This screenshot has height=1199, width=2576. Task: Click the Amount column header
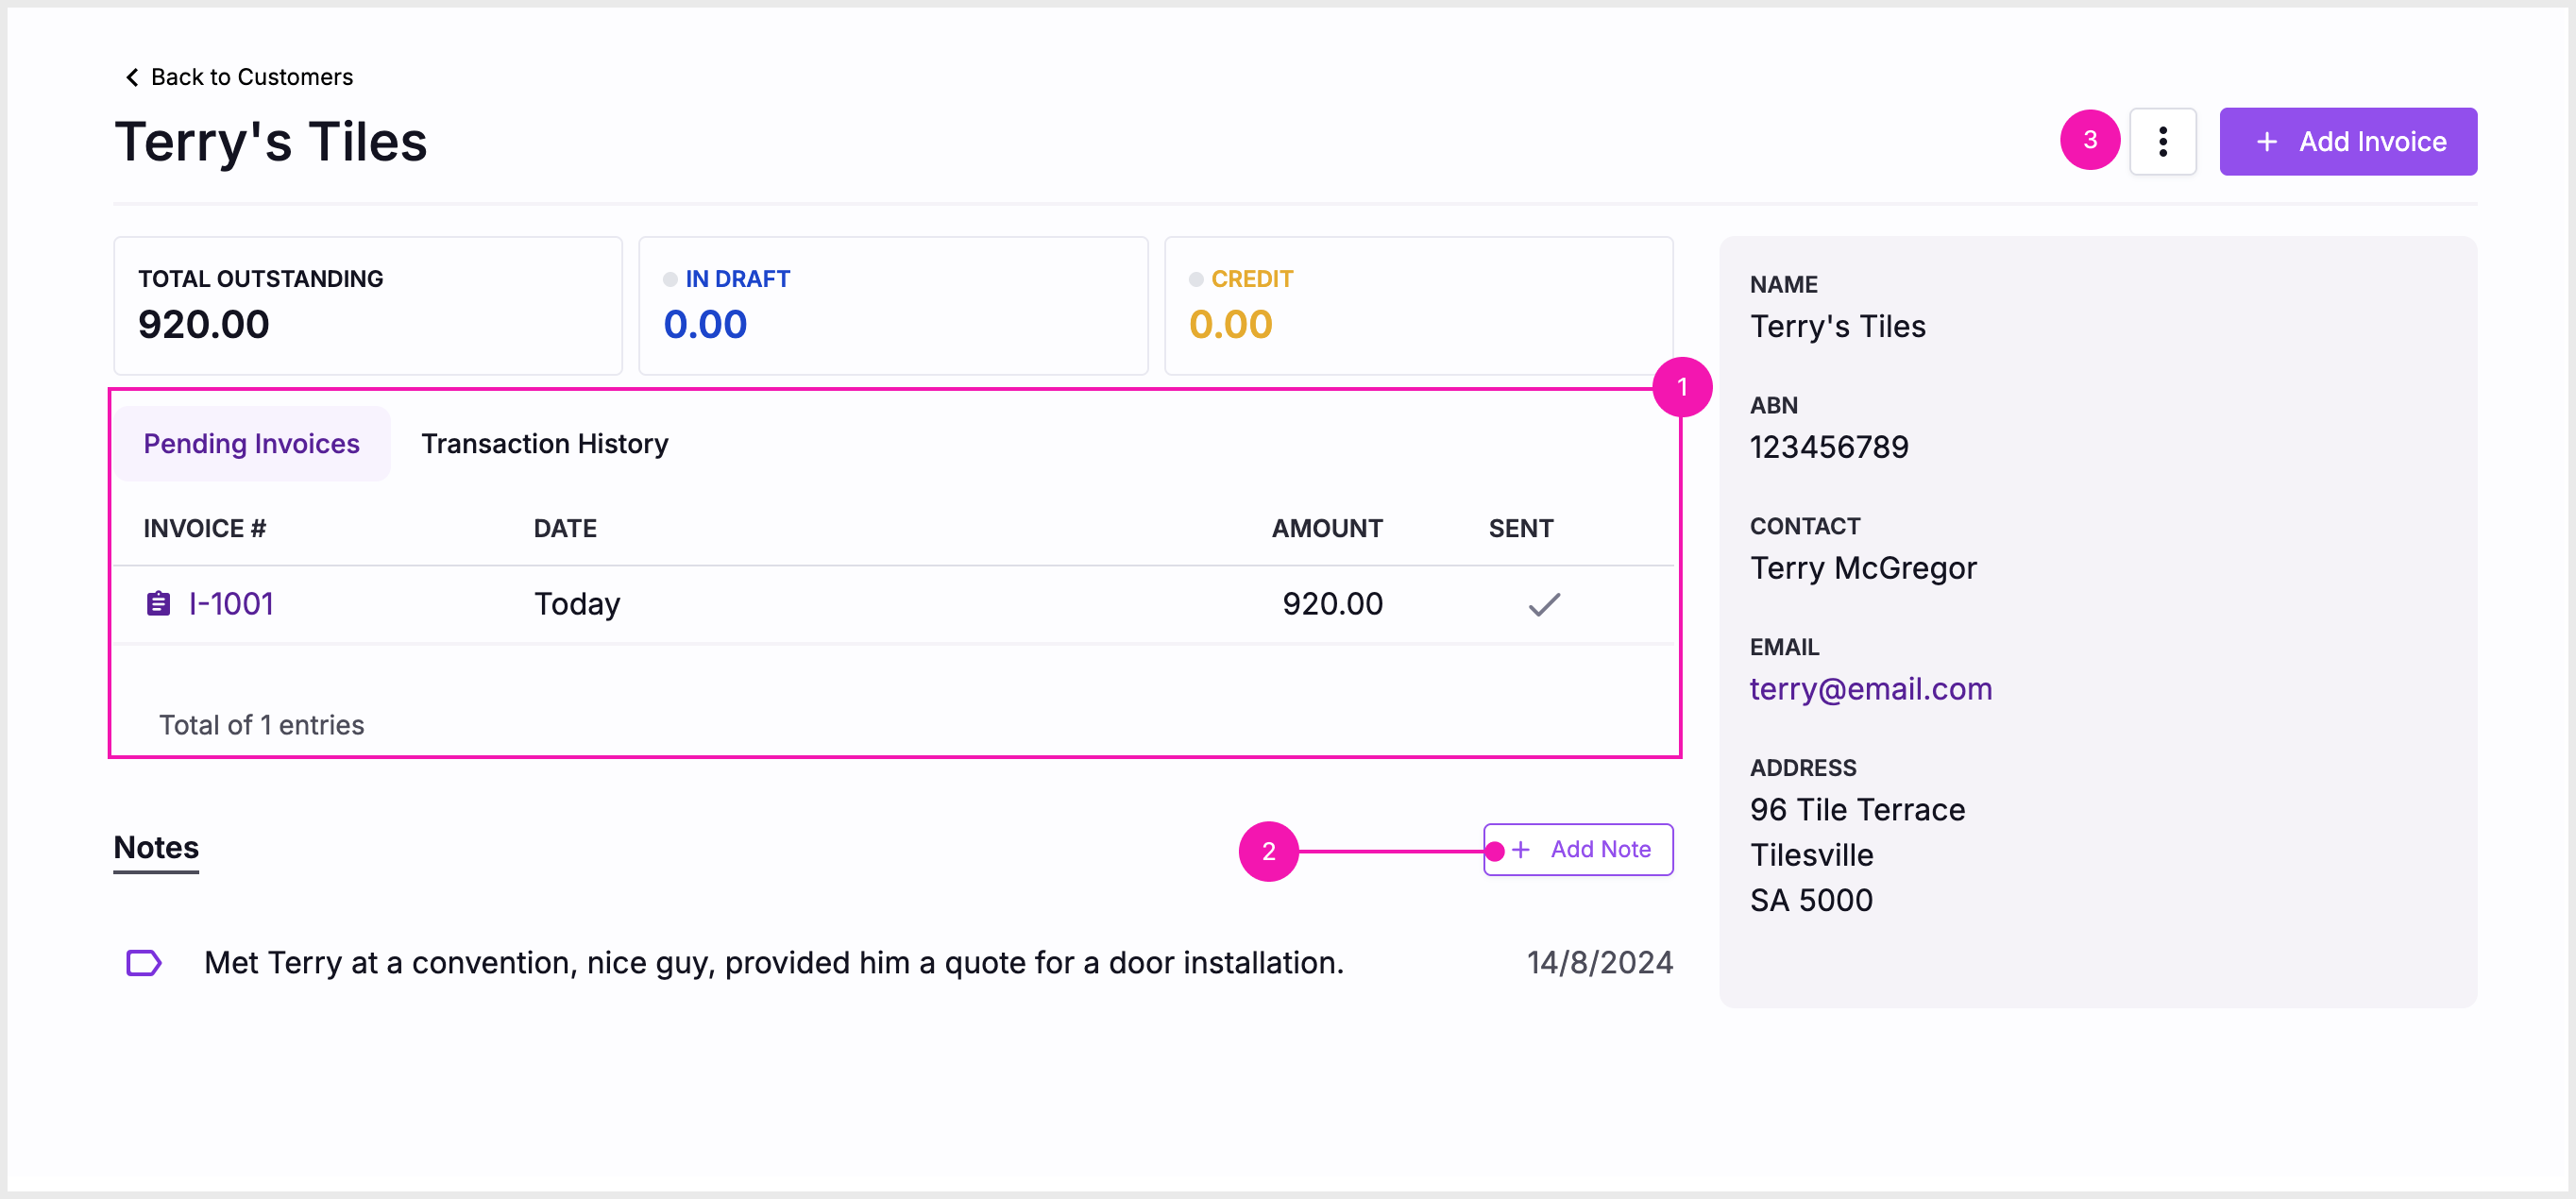1326,528
